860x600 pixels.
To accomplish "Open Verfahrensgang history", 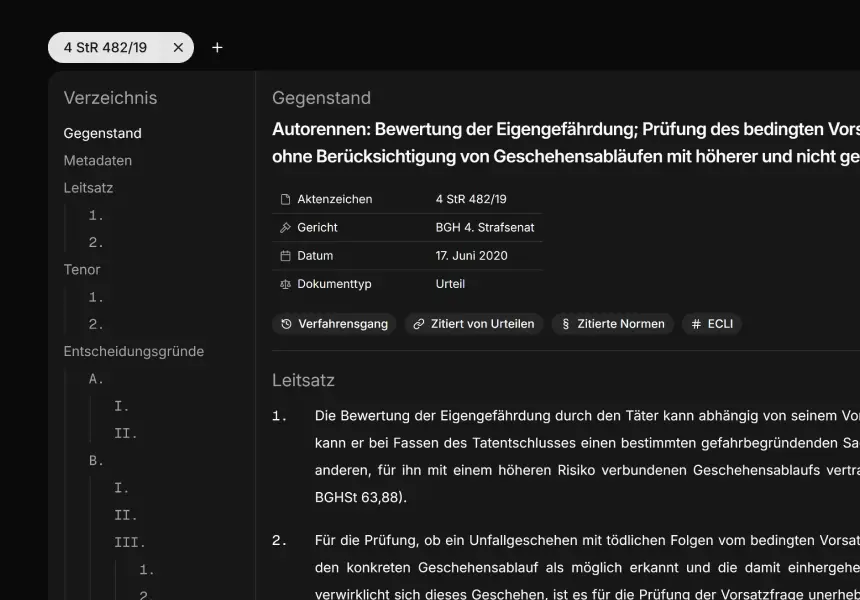I will [334, 324].
